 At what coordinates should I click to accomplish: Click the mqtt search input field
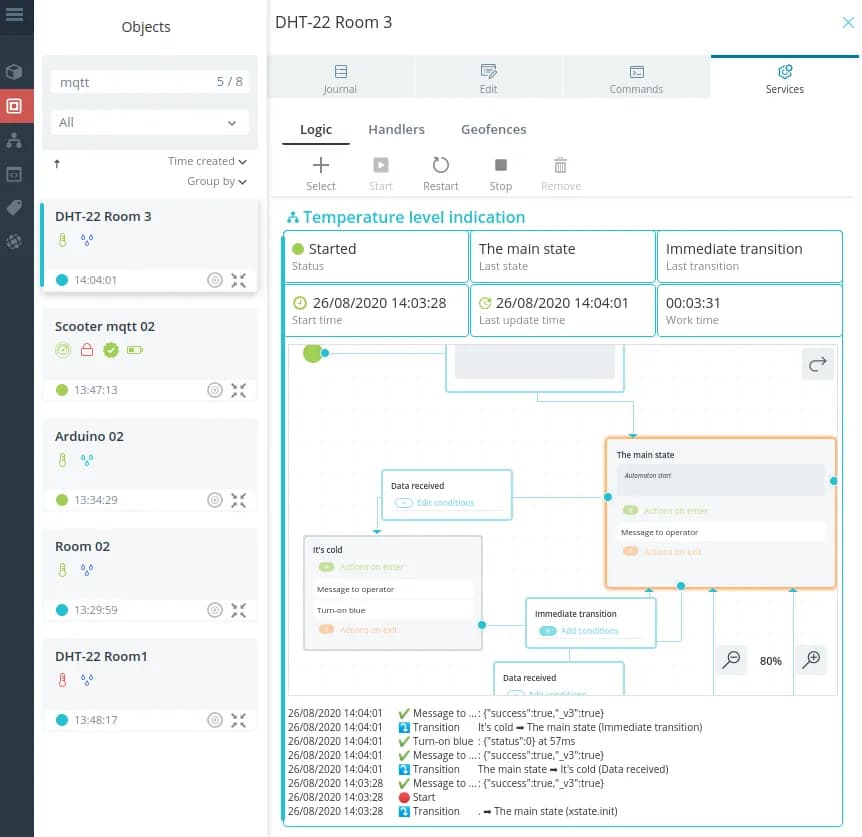(x=130, y=82)
